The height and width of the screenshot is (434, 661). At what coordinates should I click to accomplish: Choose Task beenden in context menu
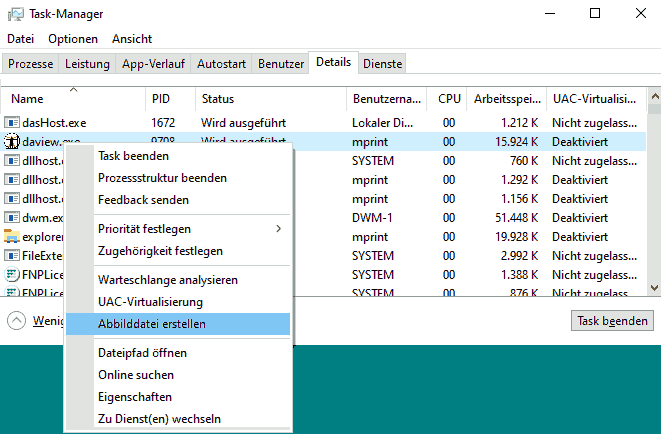click(x=178, y=156)
